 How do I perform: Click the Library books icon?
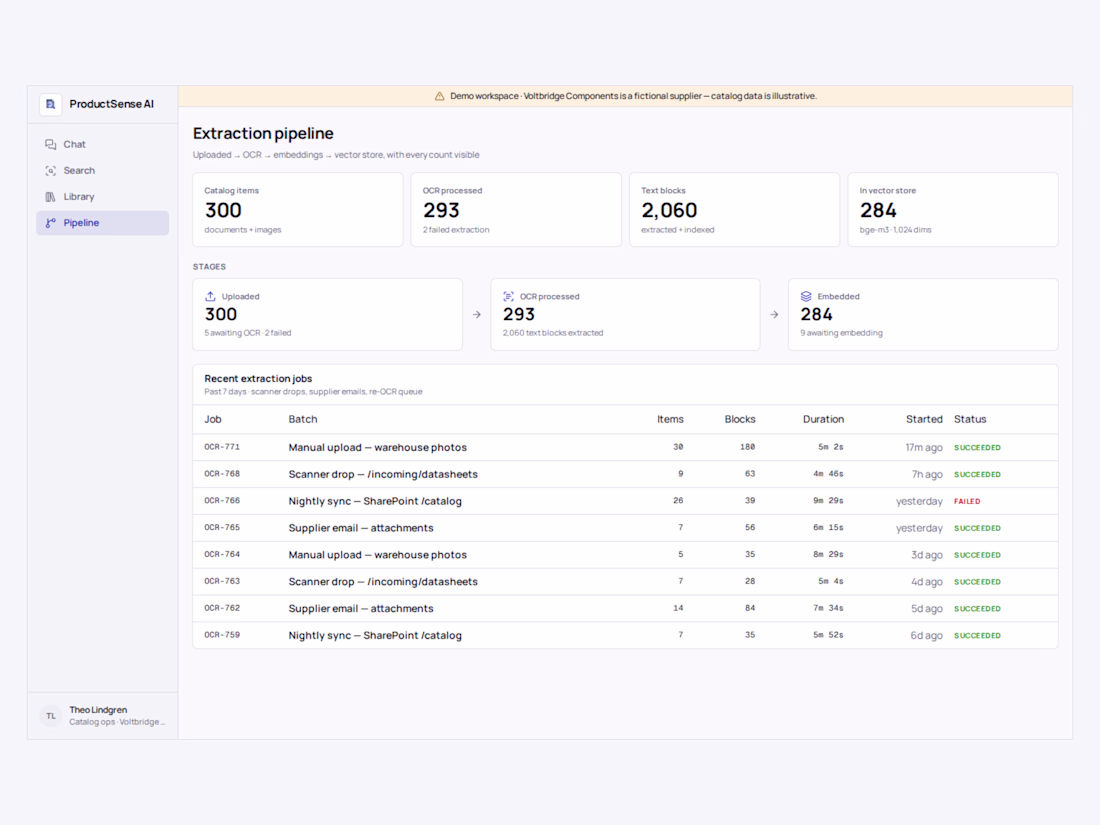pos(51,197)
